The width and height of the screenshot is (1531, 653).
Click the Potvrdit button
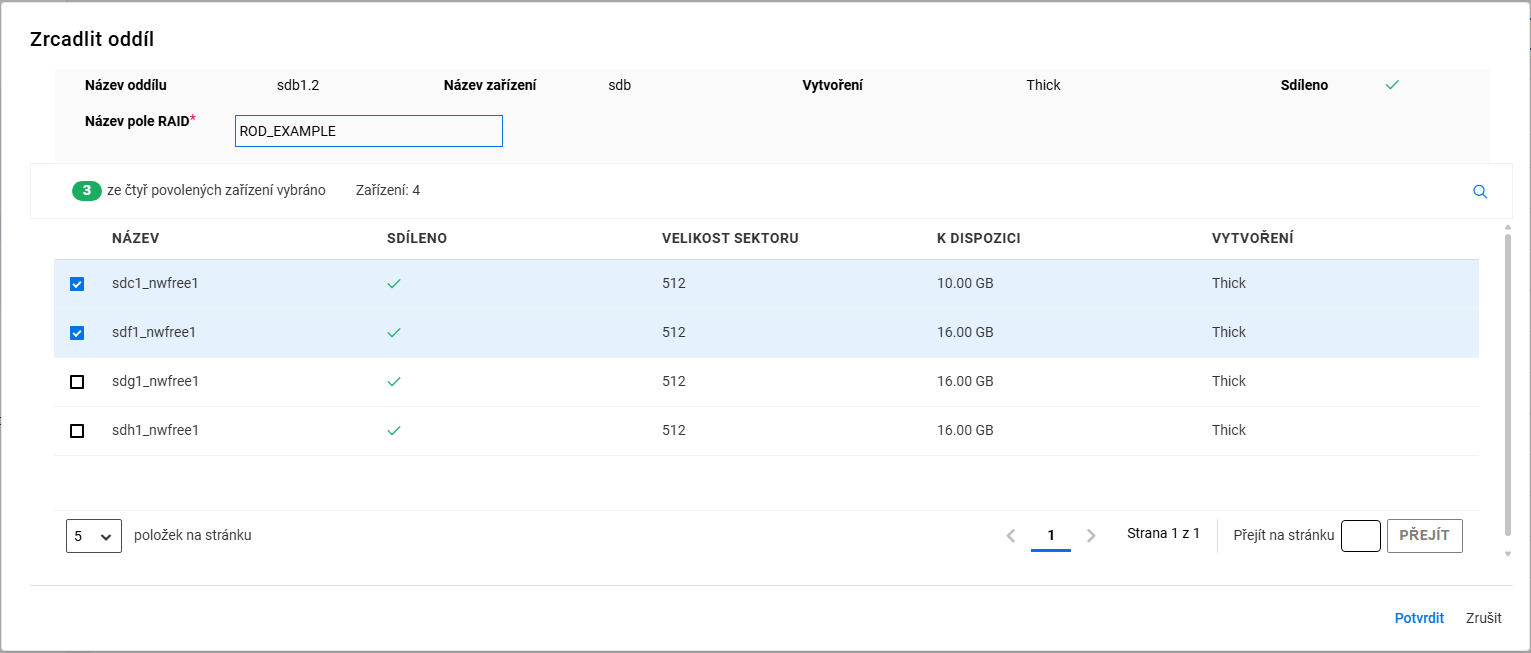pyautogui.click(x=1419, y=618)
